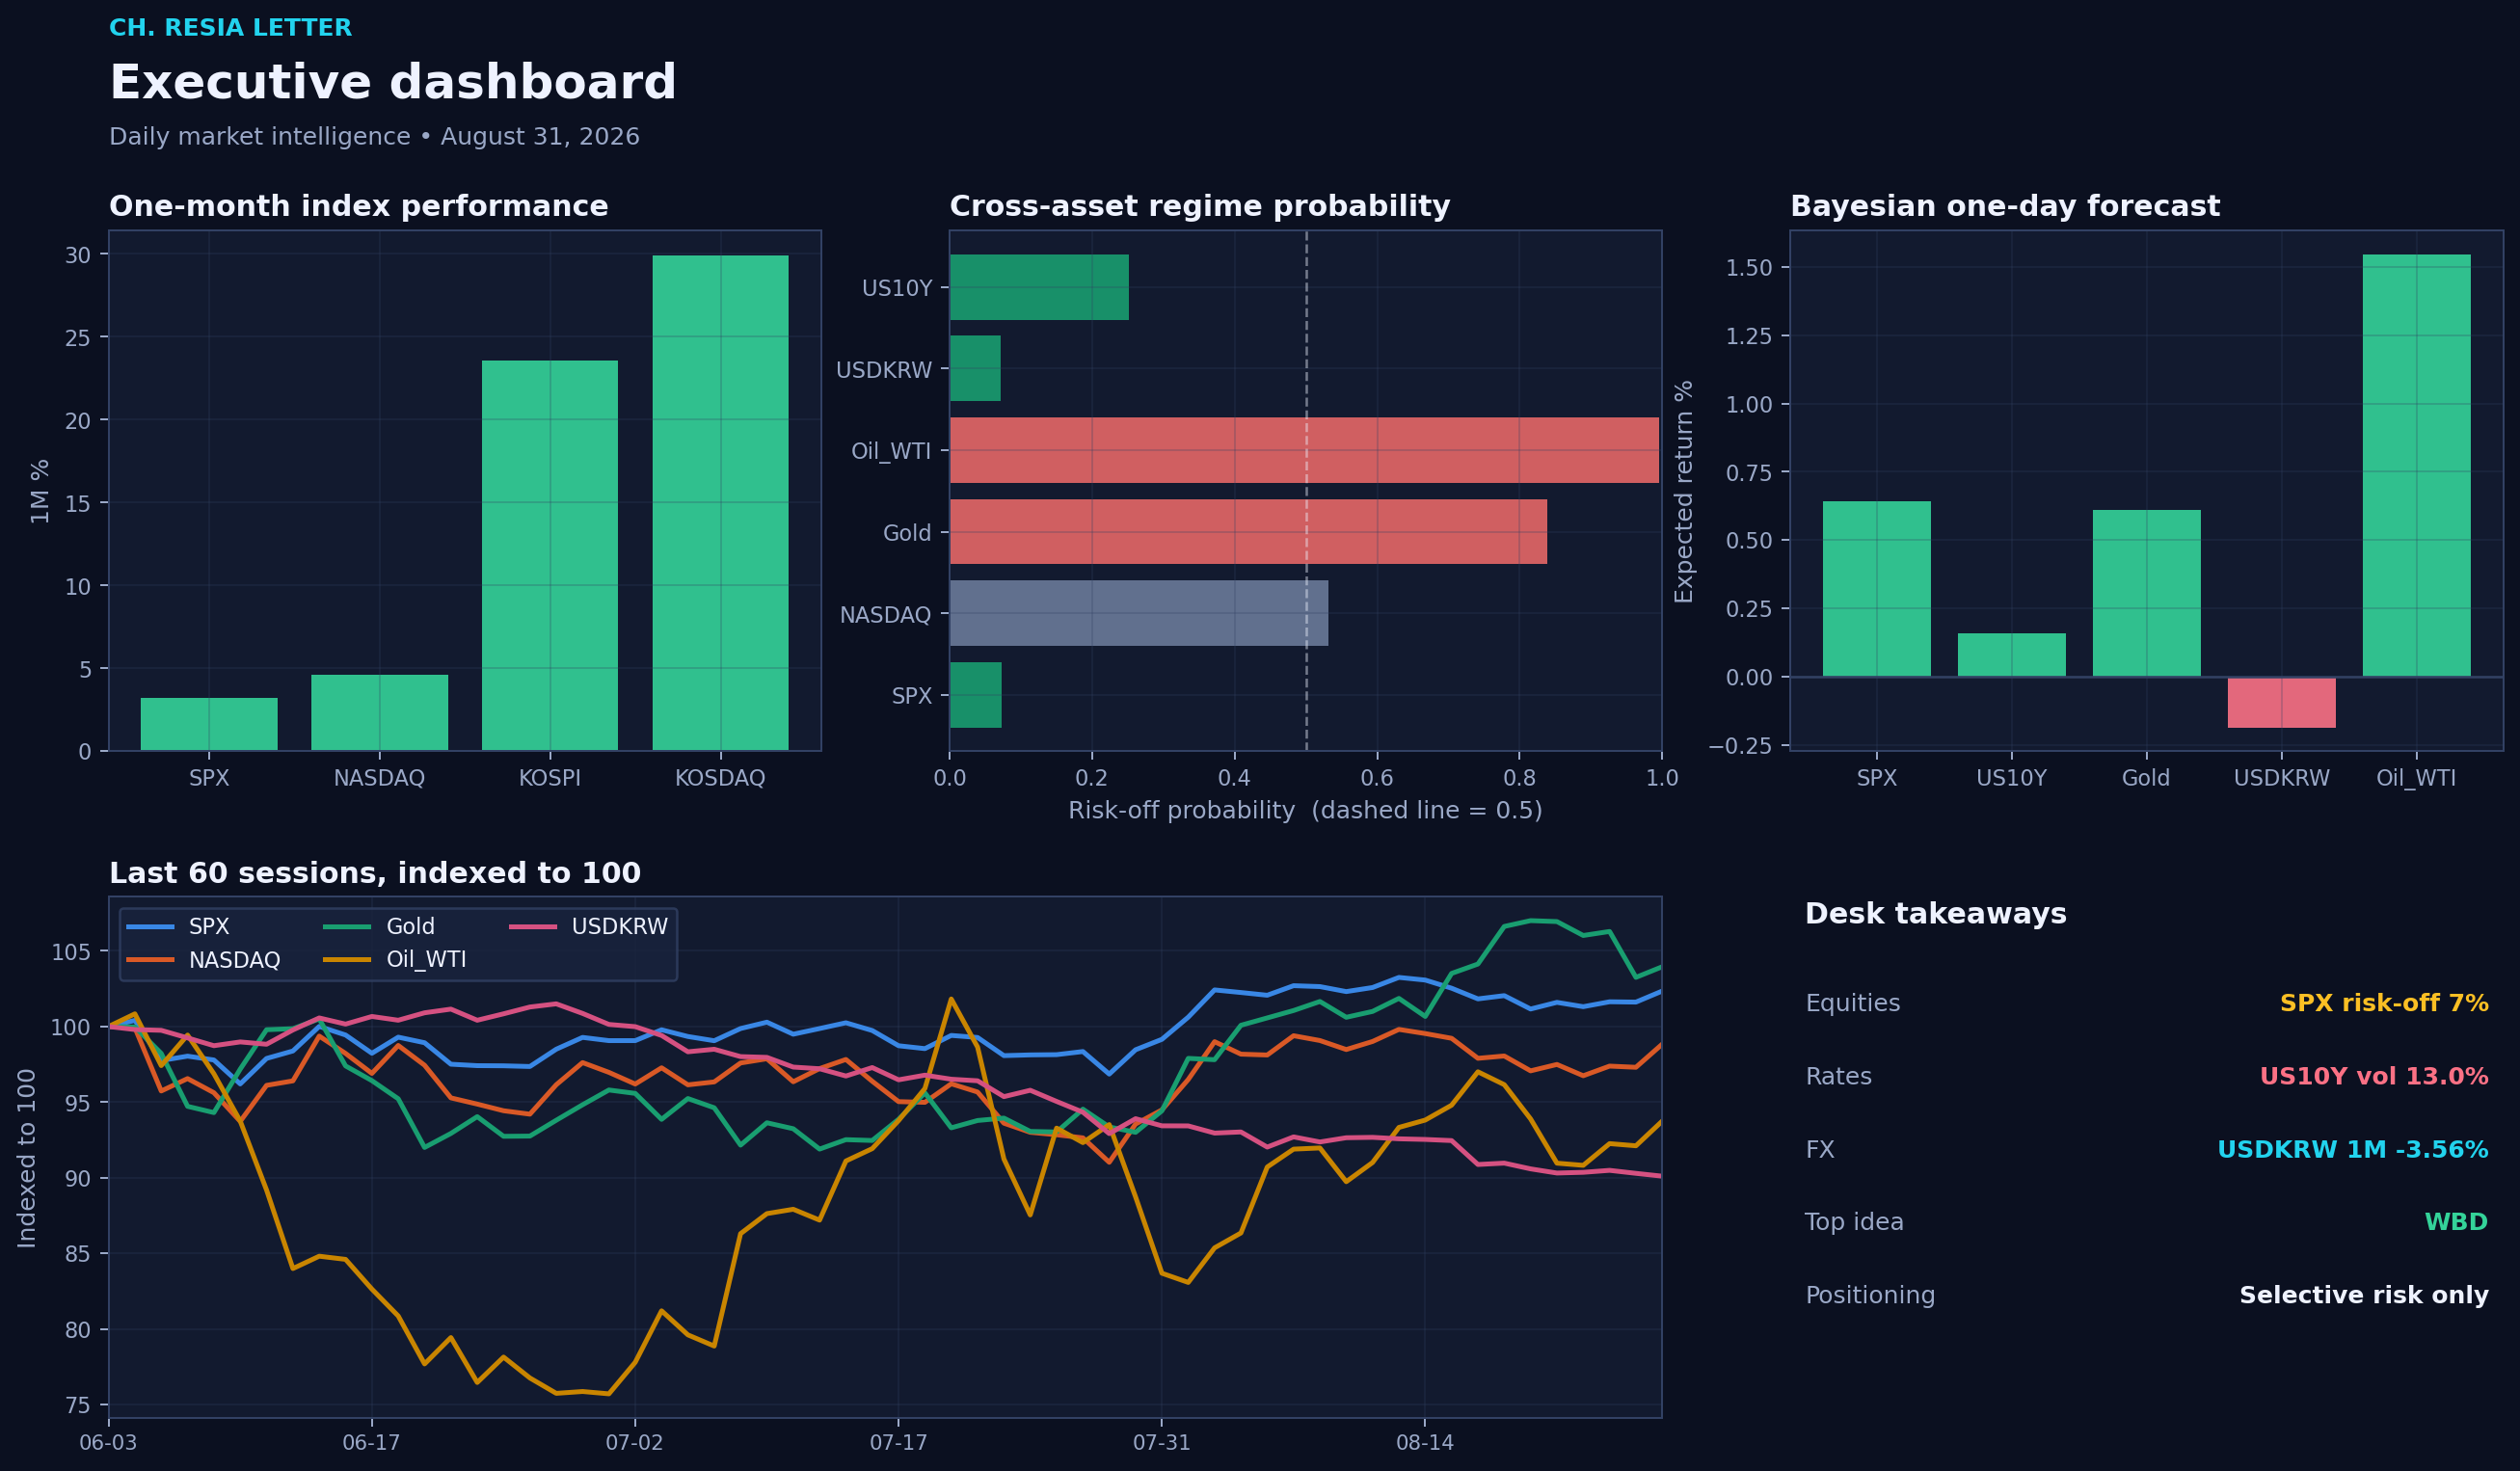Click the 07-02 date tick on the sessions chart

pyautogui.click(x=634, y=1443)
